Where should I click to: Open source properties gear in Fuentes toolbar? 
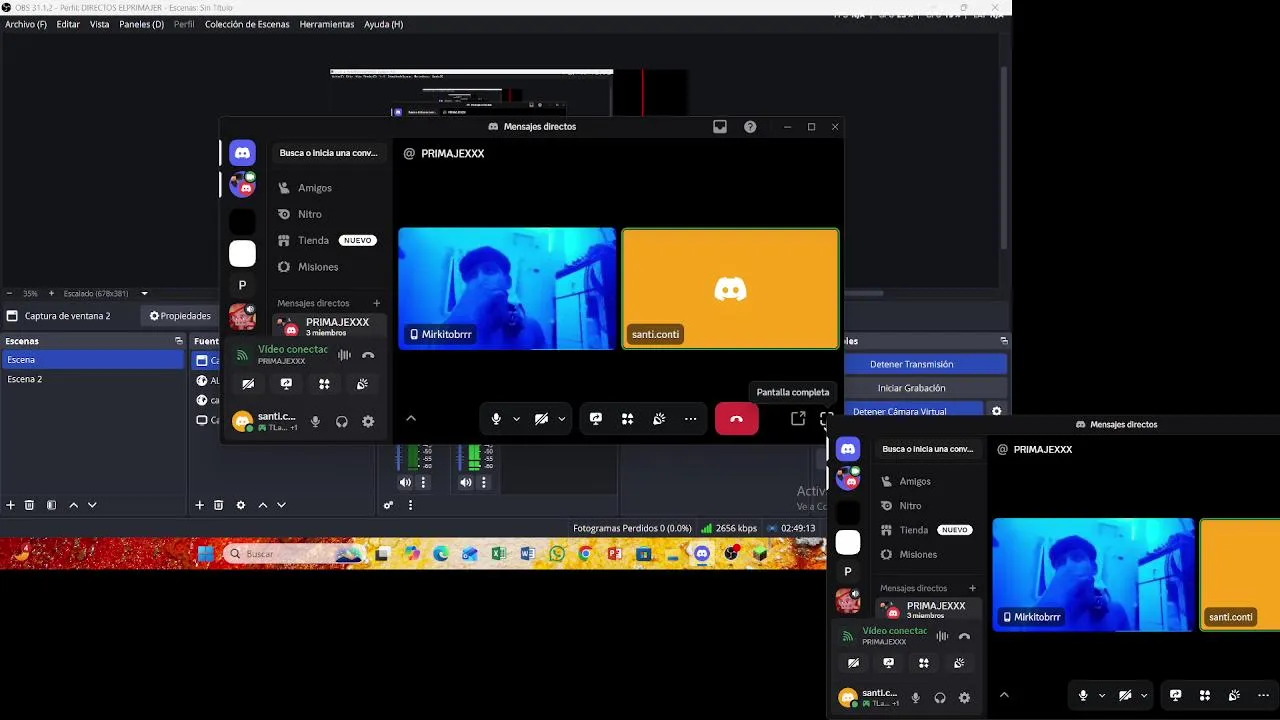click(240, 505)
